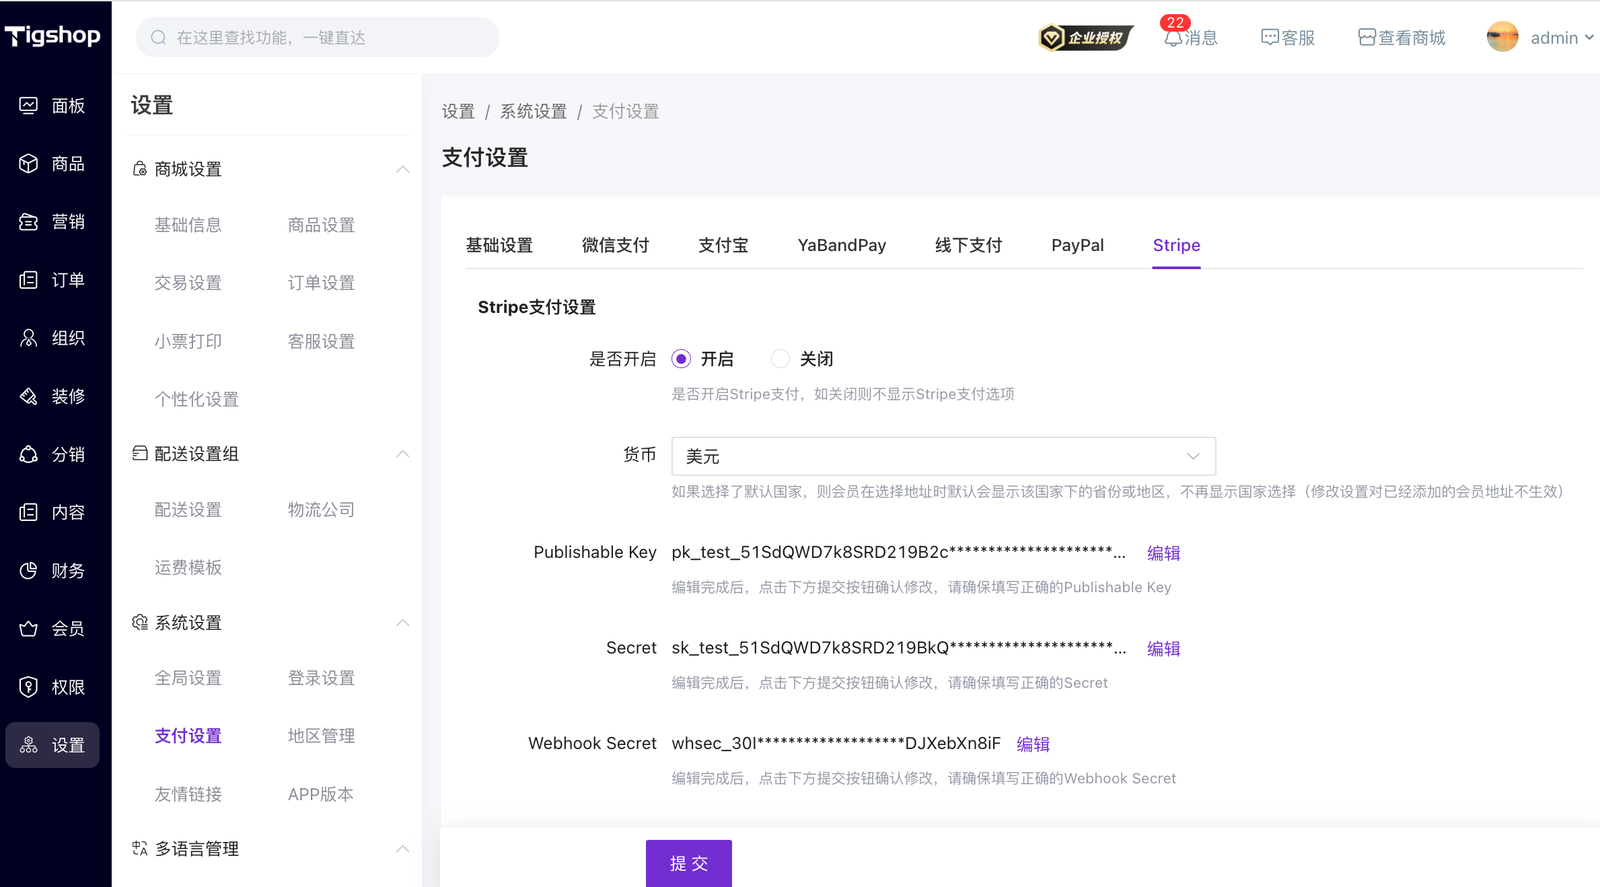1600x887 pixels.
Task: Open the 查看商城 storefront icon
Action: tap(1367, 38)
